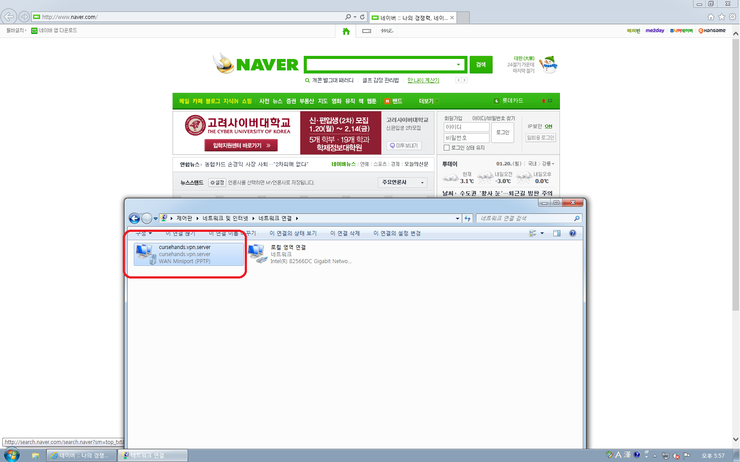Expand the More menu in Naver green bar
This screenshot has height=462, width=740.
click(428, 101)
